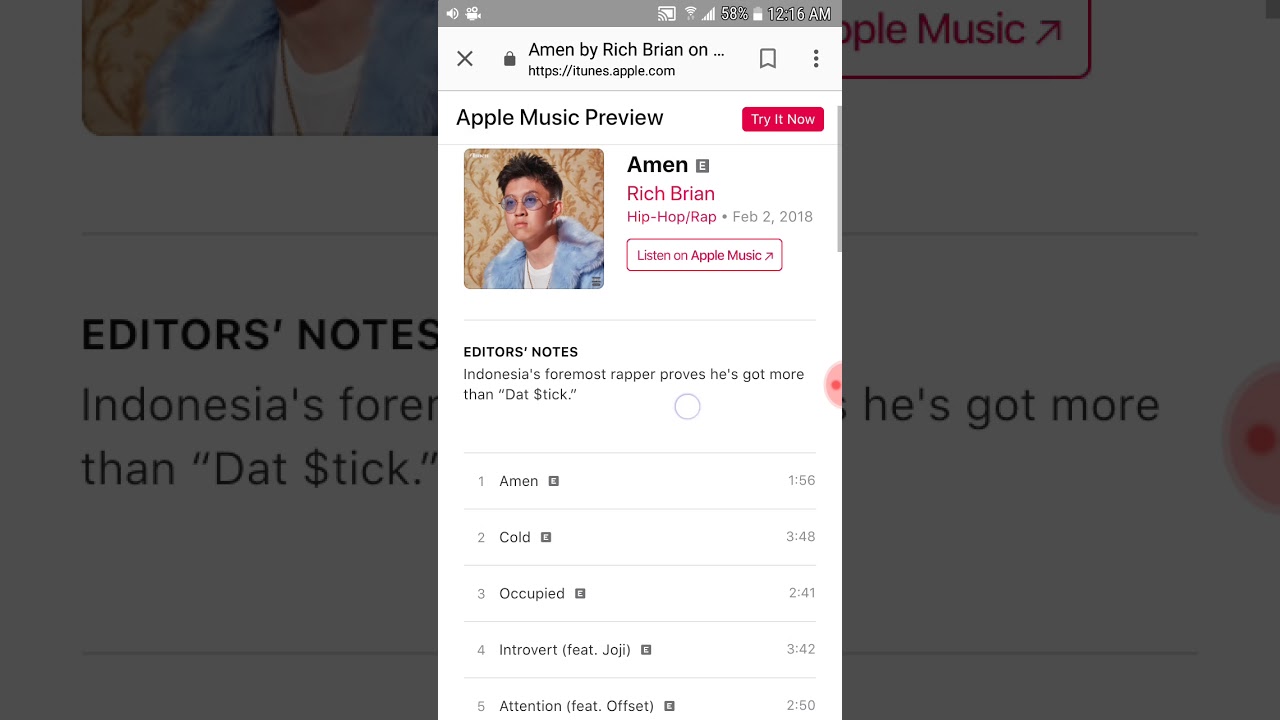Tap the battery status icon
Image resolution: width=1280 pixels, height=720 pixels.
pyautogui.click(x=758, y=14)
